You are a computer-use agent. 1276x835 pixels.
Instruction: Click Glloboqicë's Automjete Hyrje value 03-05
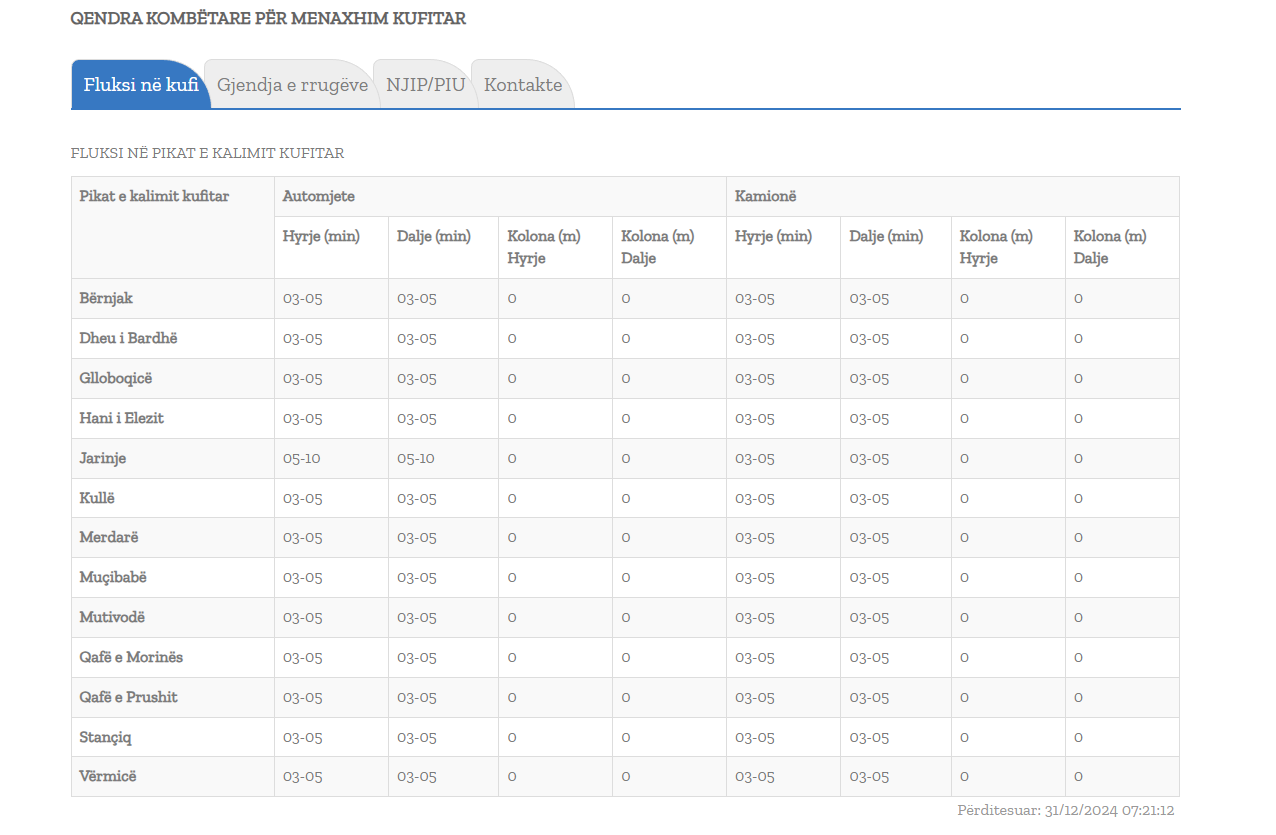pos(303,378)
